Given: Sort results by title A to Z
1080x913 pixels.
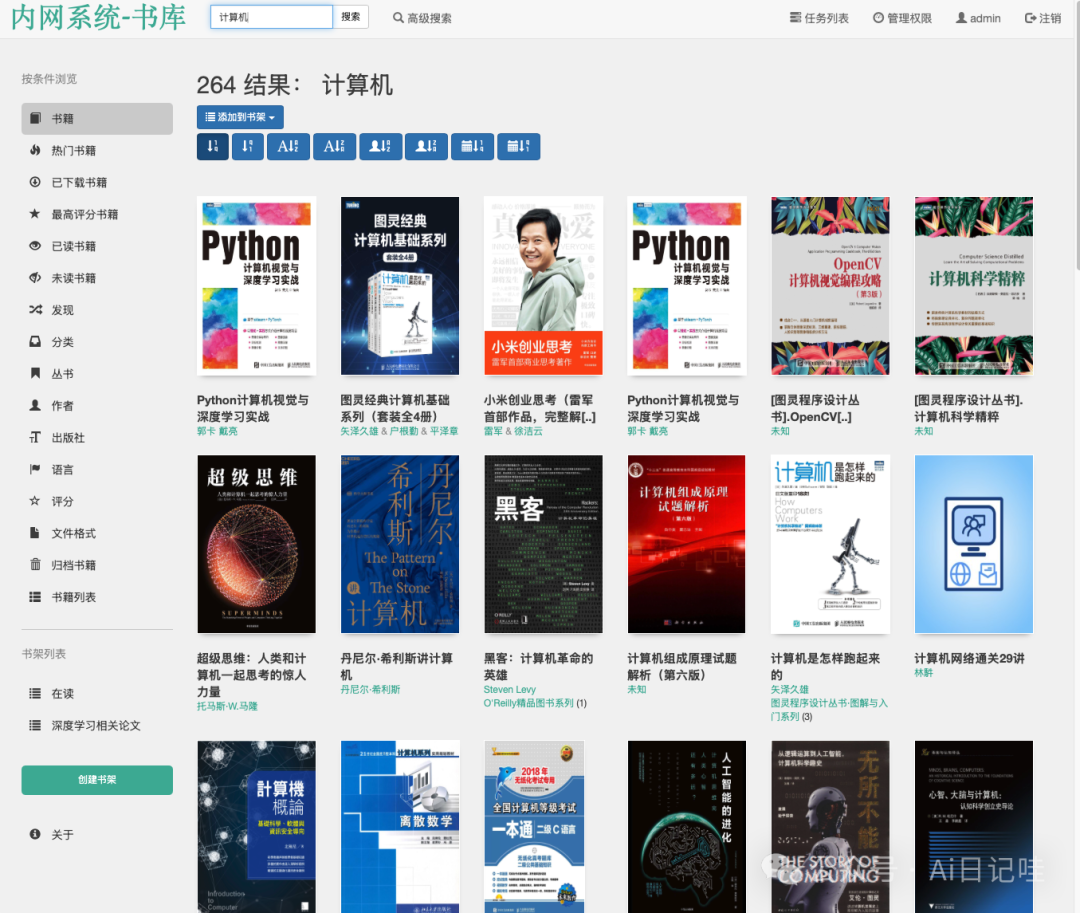Looking at the screenshot, I should (288, 146).
